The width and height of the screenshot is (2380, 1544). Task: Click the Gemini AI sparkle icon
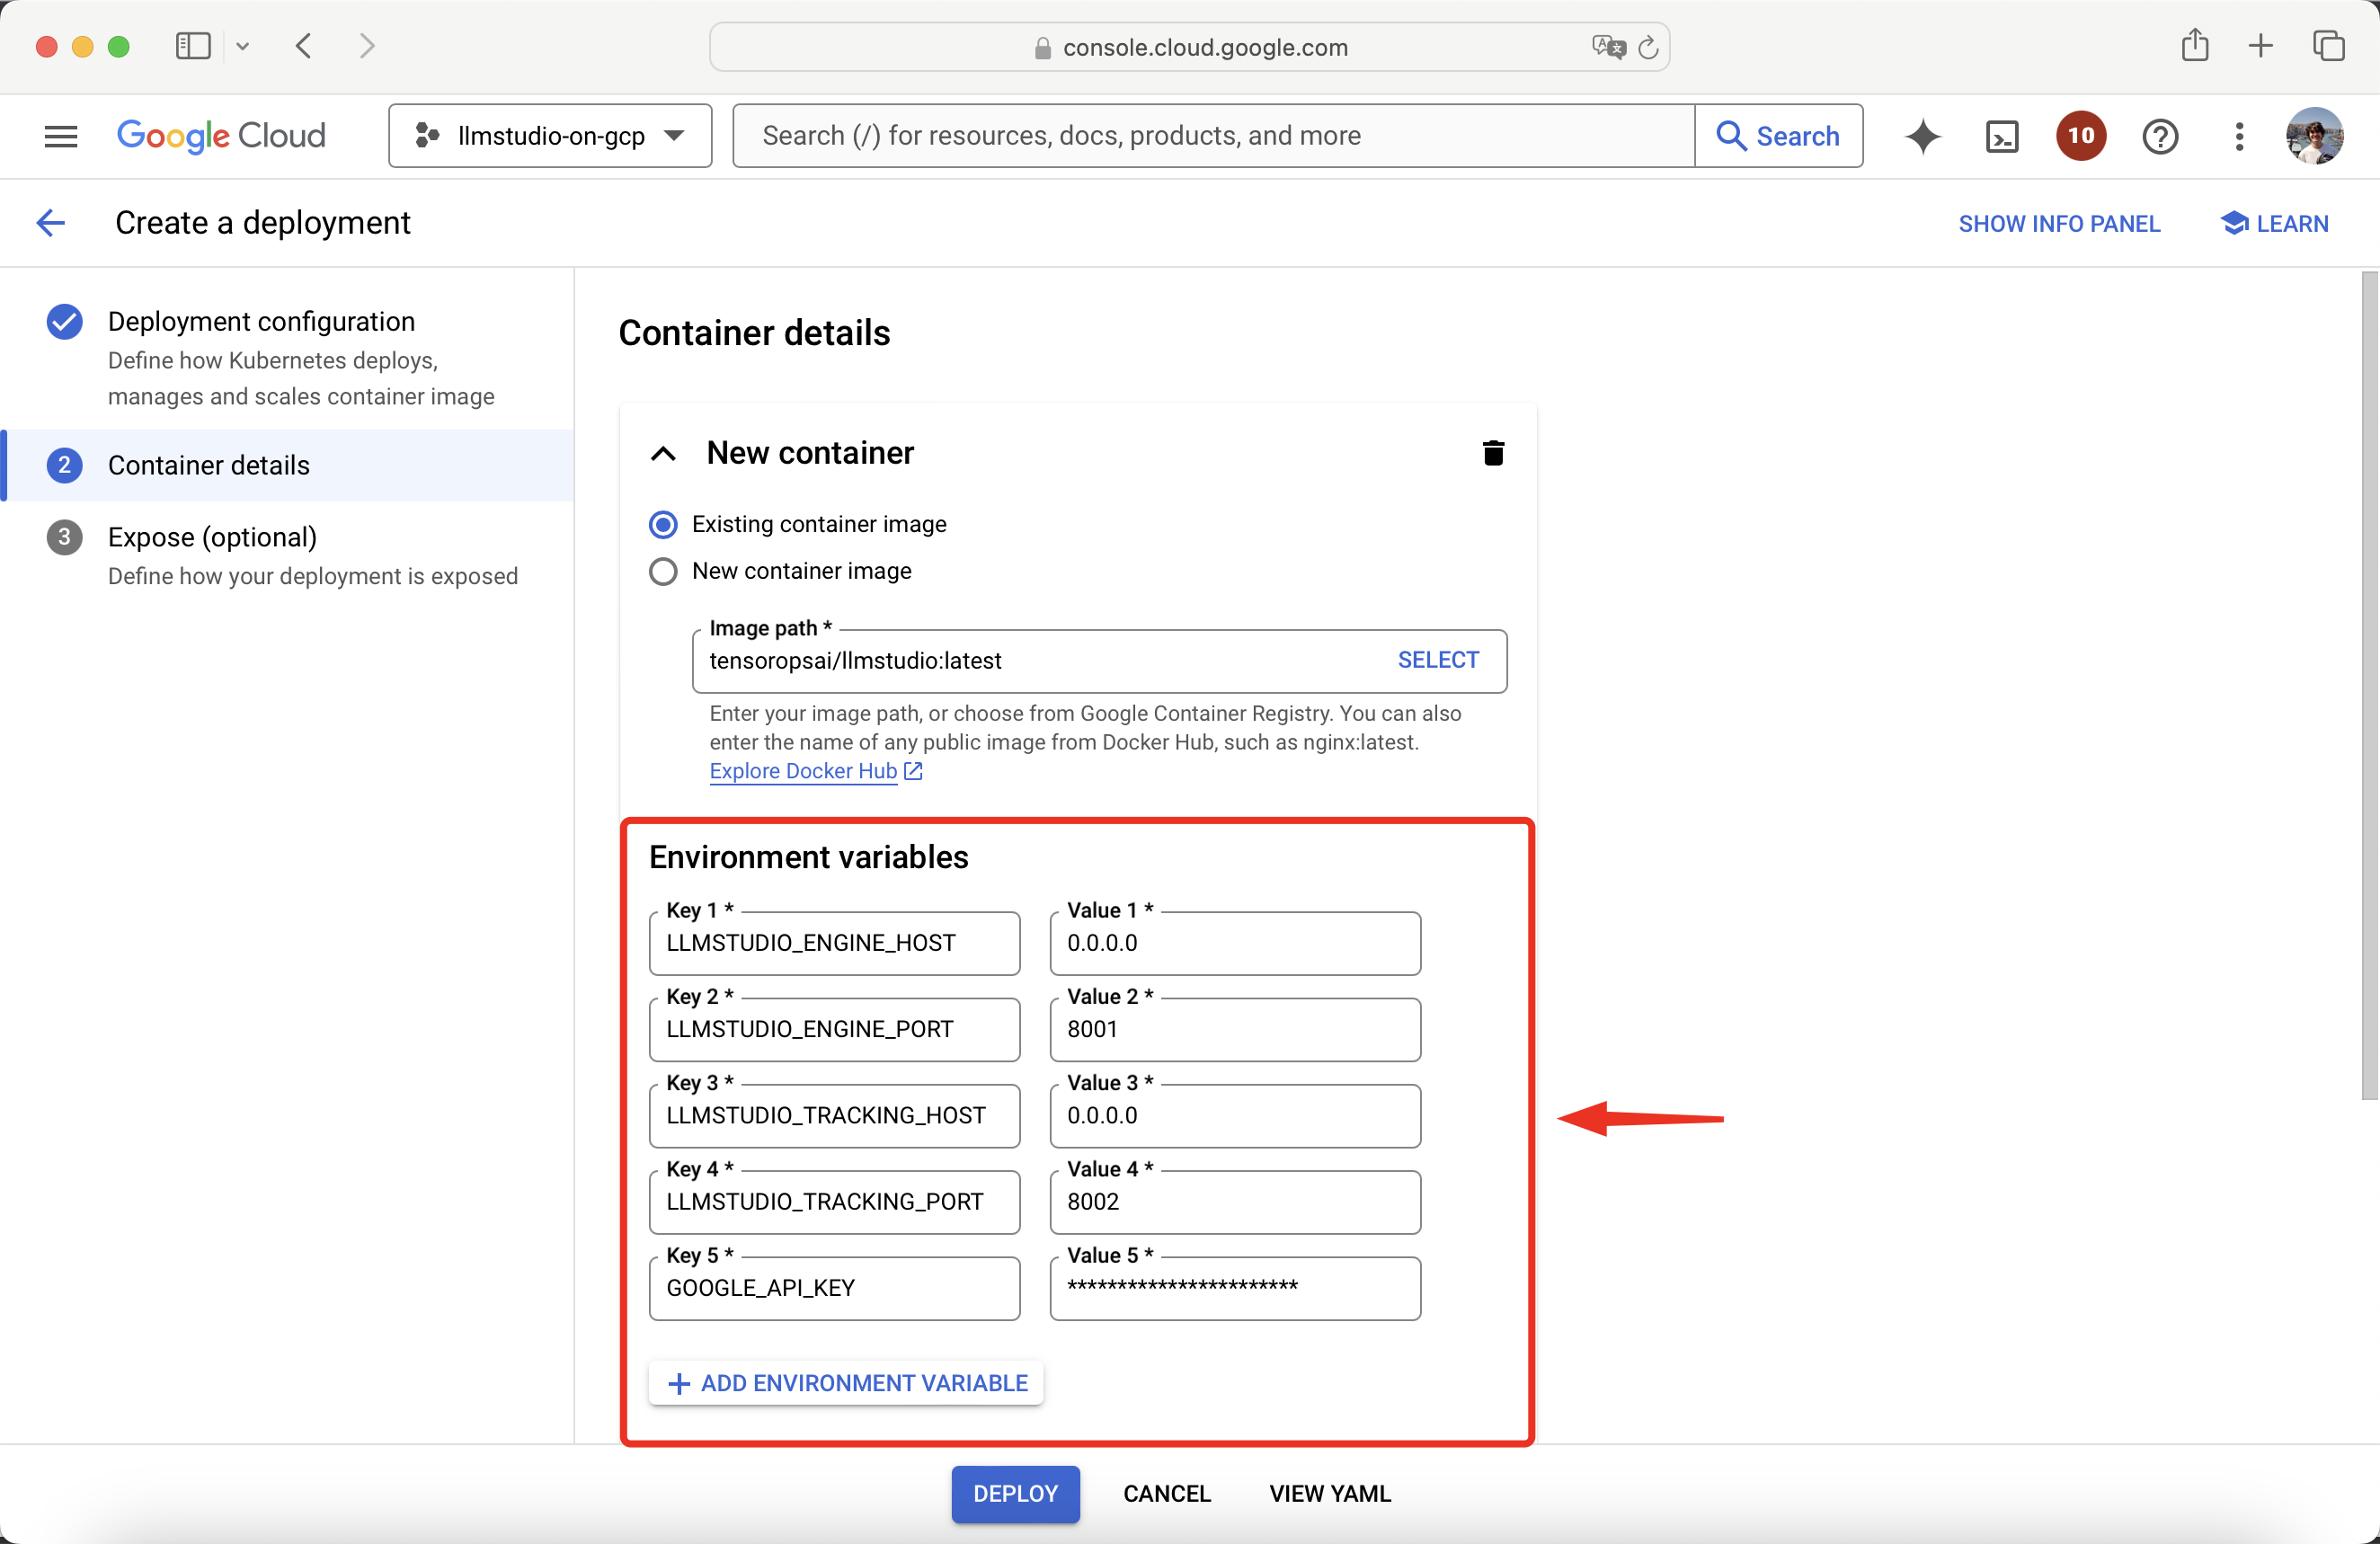1922,136
